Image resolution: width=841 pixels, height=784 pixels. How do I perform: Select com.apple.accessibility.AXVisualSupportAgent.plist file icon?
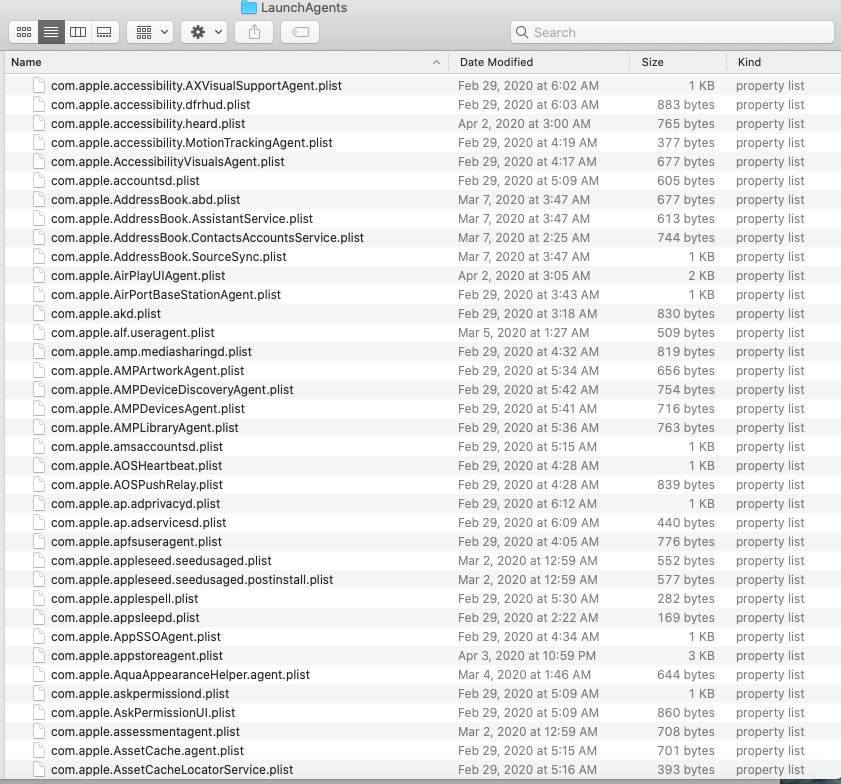point(39,86)
